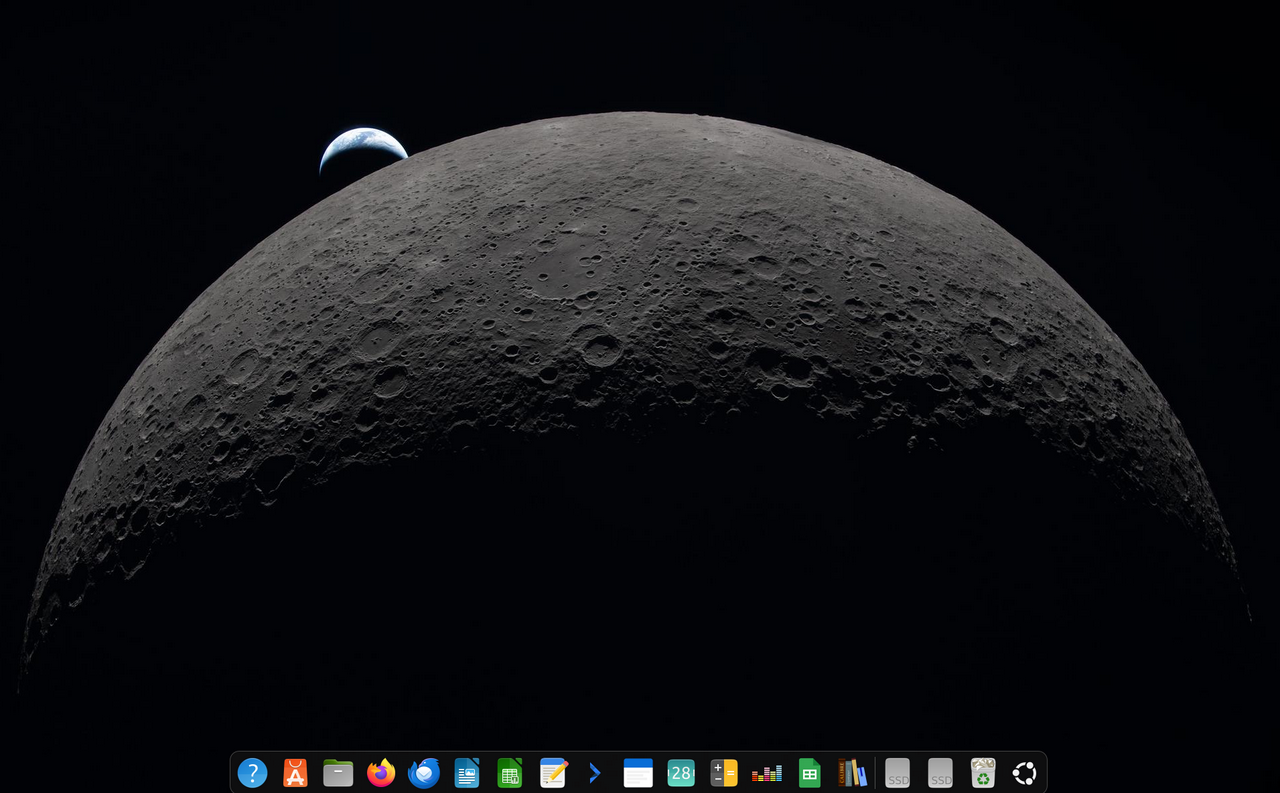Open LibreOffice Calc spreadsheet app
The height and width of the screenshot is (793, 1280).
tap(510, 773)
